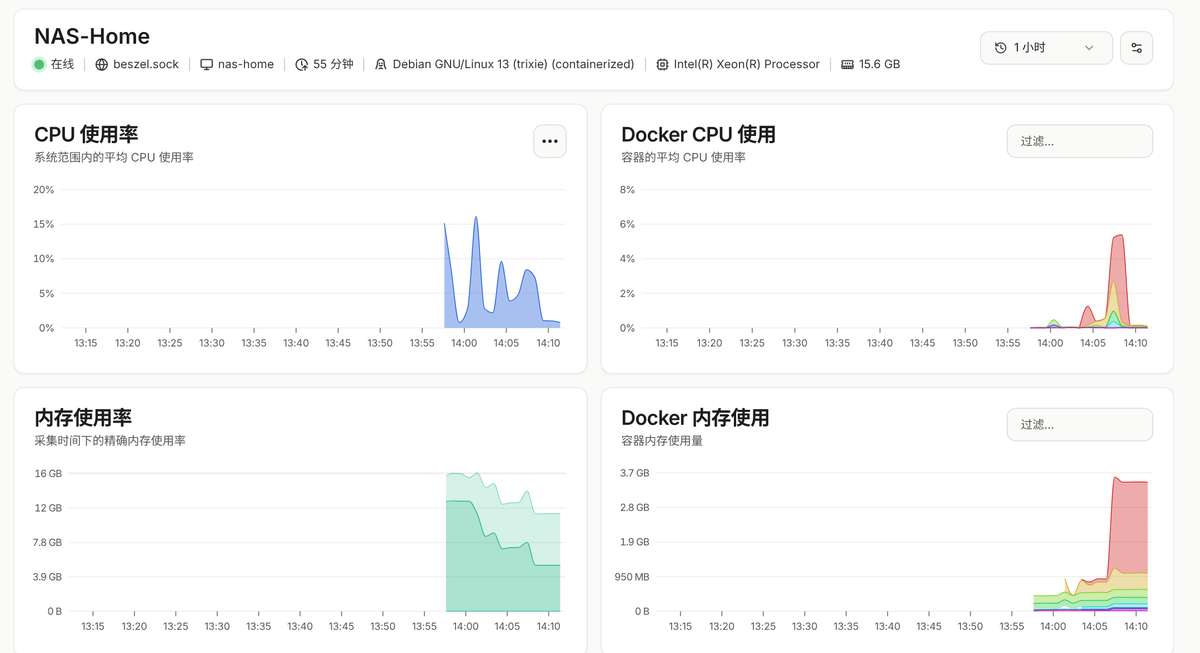Screen dimensions: 1200x653
Task: Click the 在线 status text
Action: coord(62,64)
